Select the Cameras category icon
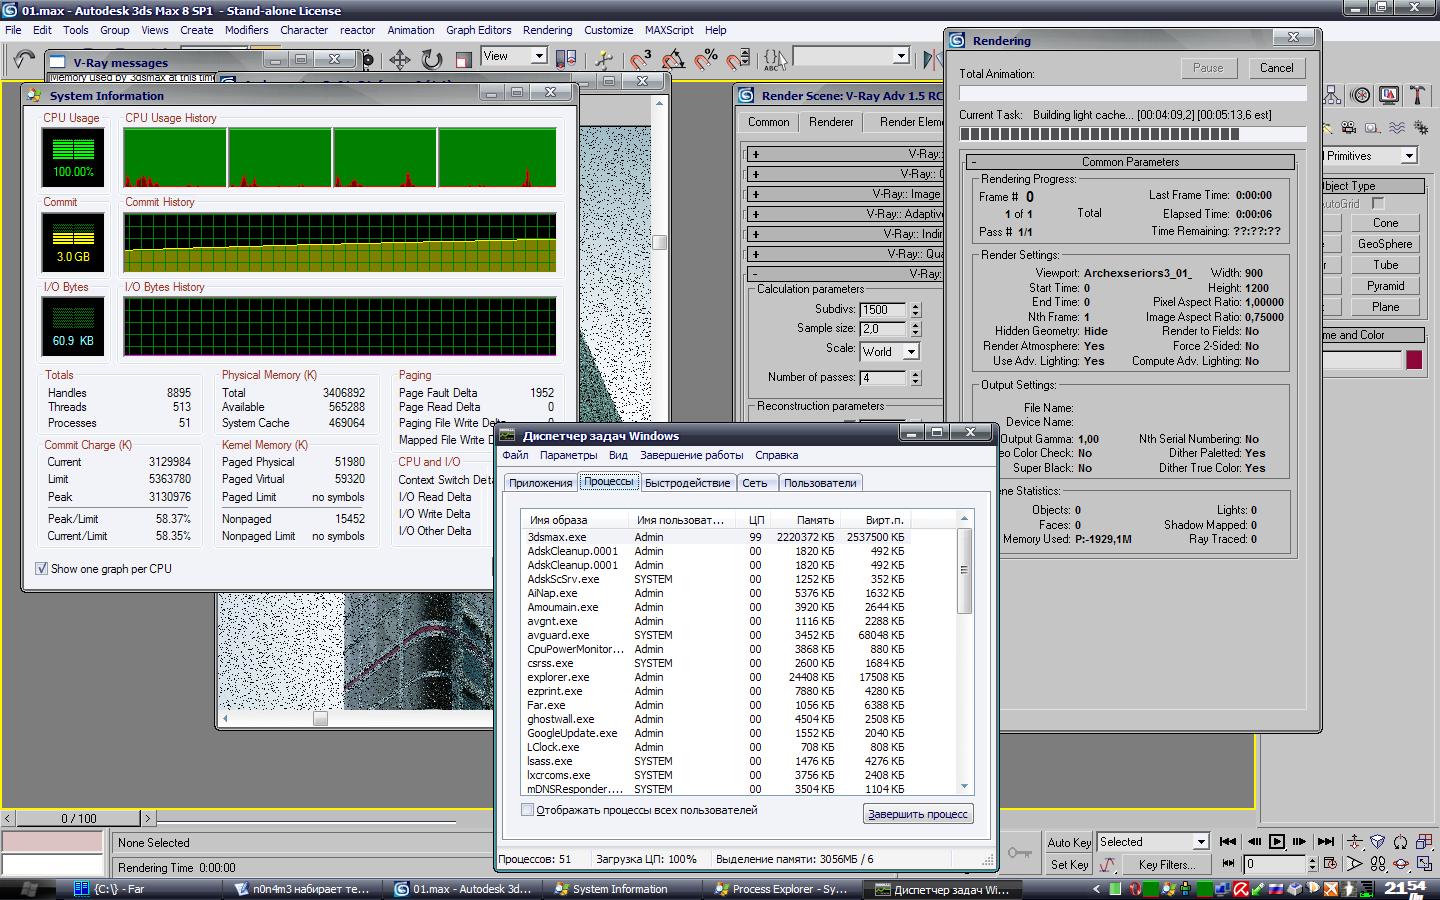This screenshot has width=1440, height=900. point(1350,128)
